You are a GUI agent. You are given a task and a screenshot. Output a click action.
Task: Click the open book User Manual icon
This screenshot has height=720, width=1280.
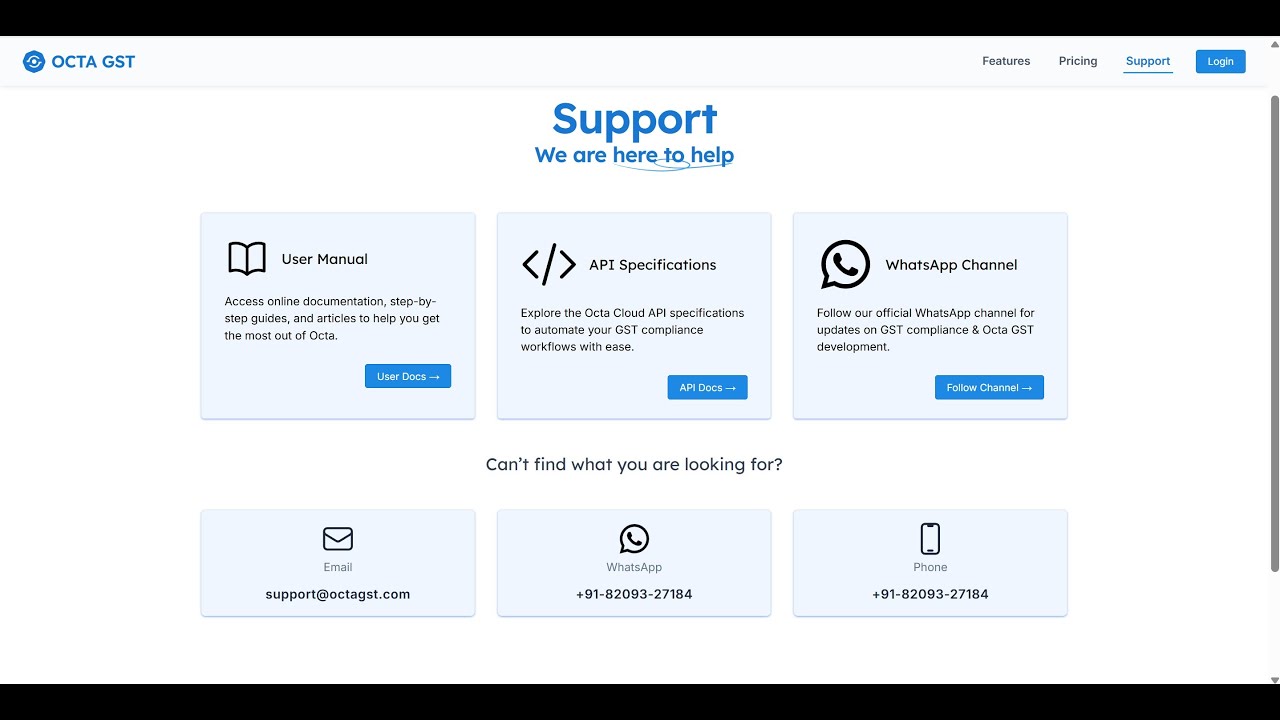tap(247, 259)
